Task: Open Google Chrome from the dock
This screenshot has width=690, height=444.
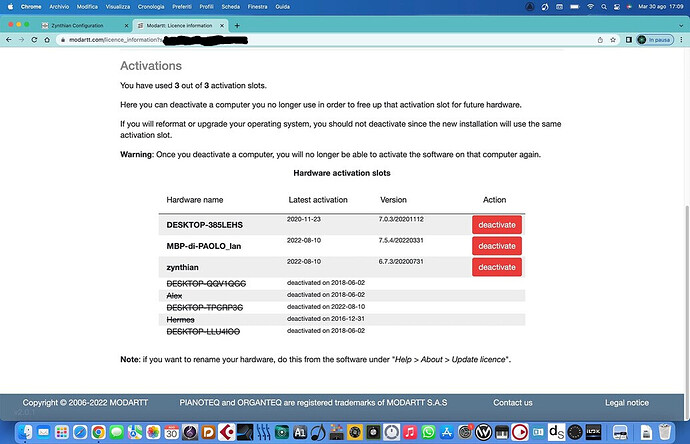Action: [x=99, y=433]
